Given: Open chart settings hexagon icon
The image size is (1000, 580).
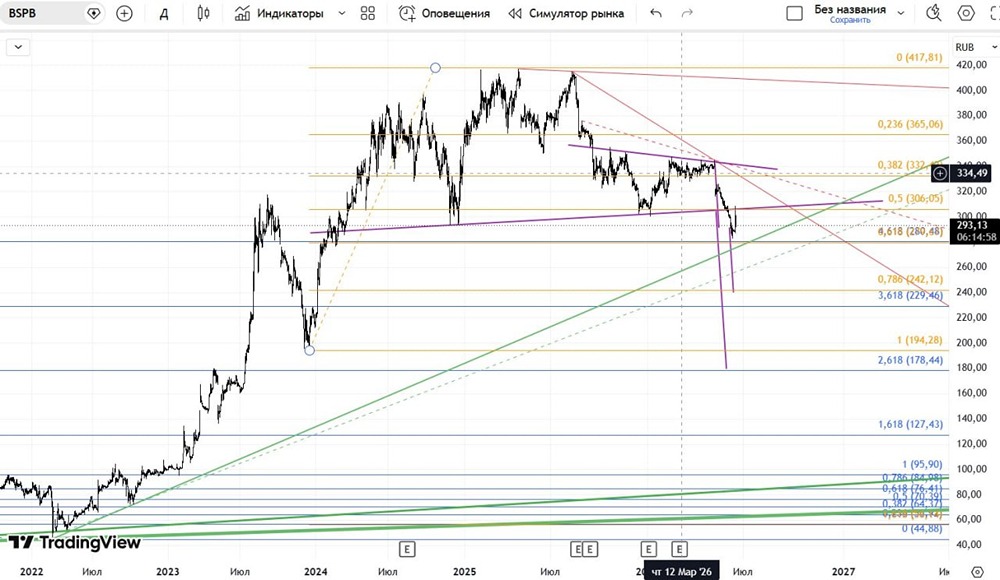Looking at the screenshot, I should tap(966, 13).
